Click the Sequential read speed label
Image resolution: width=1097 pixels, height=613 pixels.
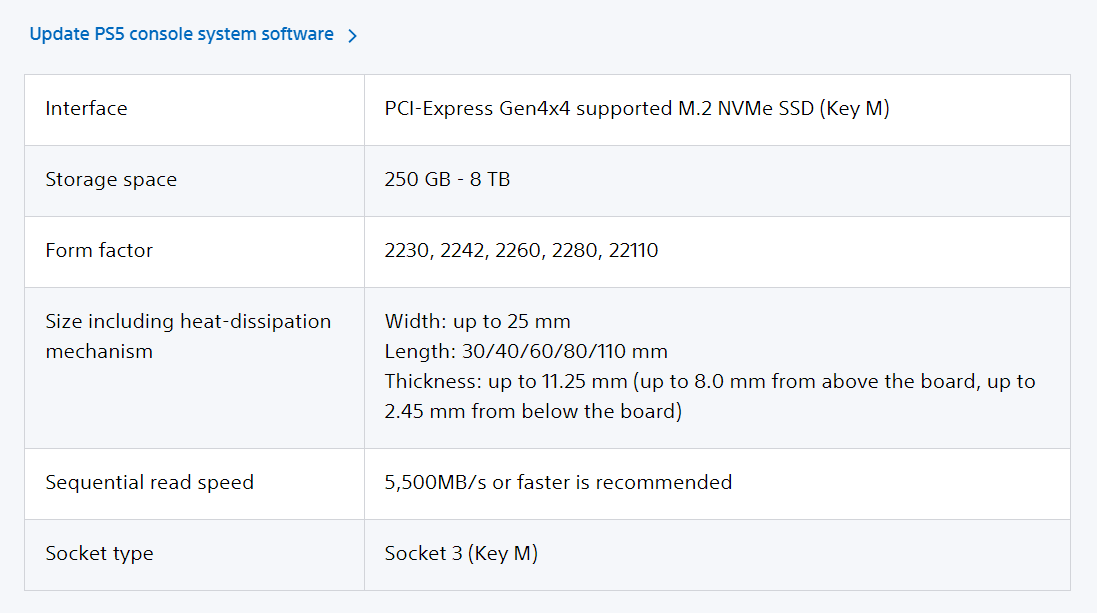pos(149,482)
